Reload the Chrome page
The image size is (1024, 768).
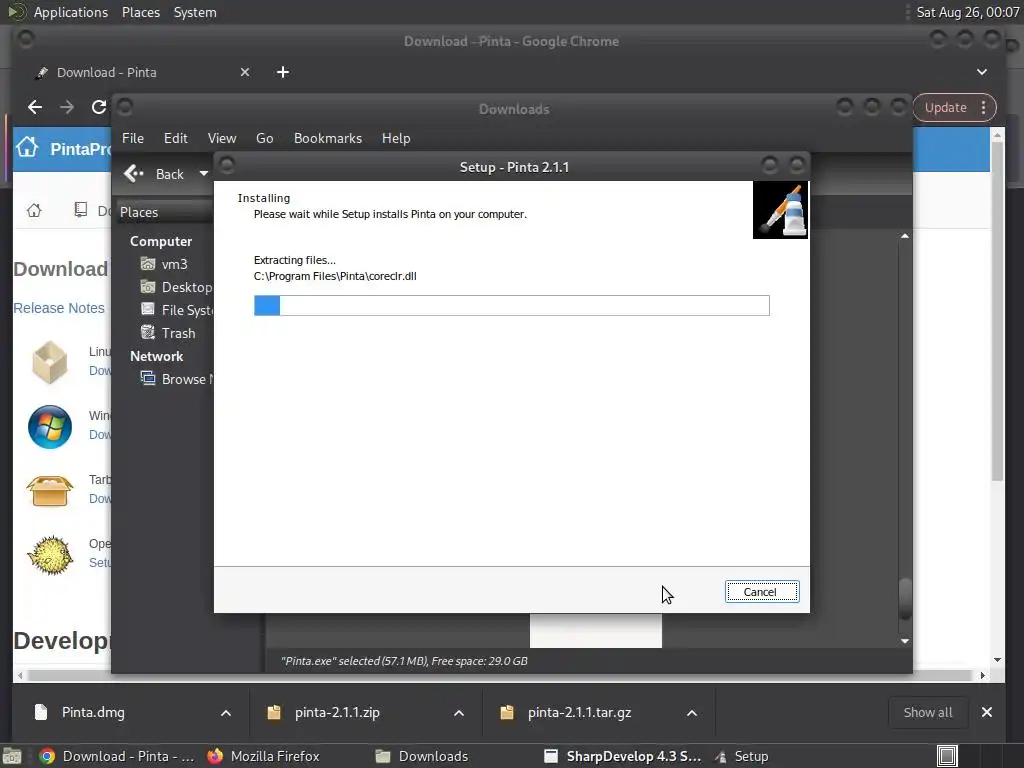(99, 107)
